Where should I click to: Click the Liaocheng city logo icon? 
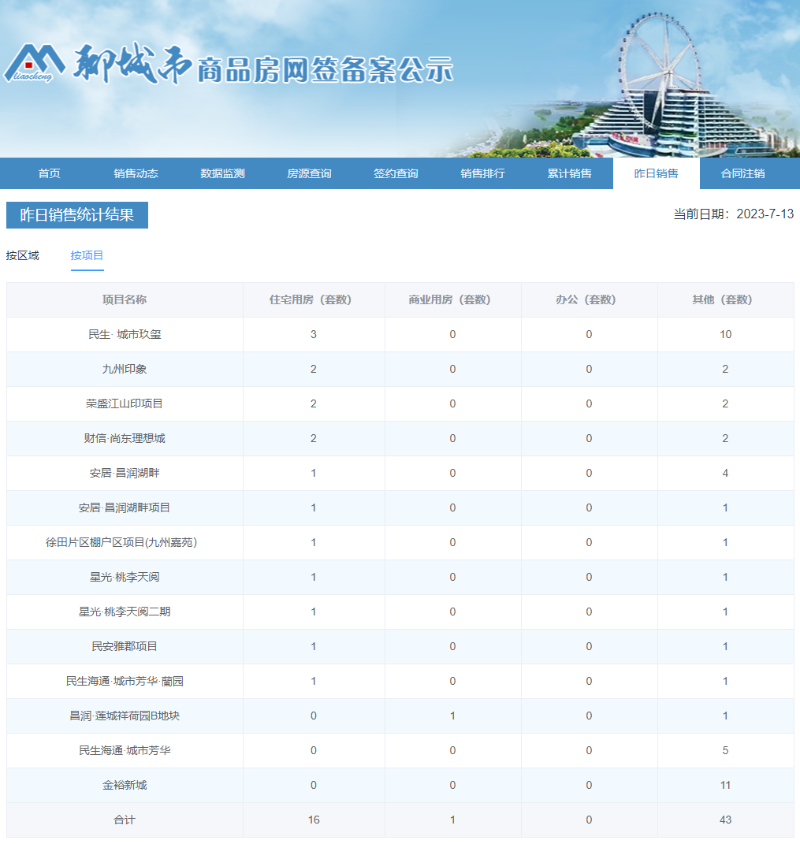pos(38,60)
